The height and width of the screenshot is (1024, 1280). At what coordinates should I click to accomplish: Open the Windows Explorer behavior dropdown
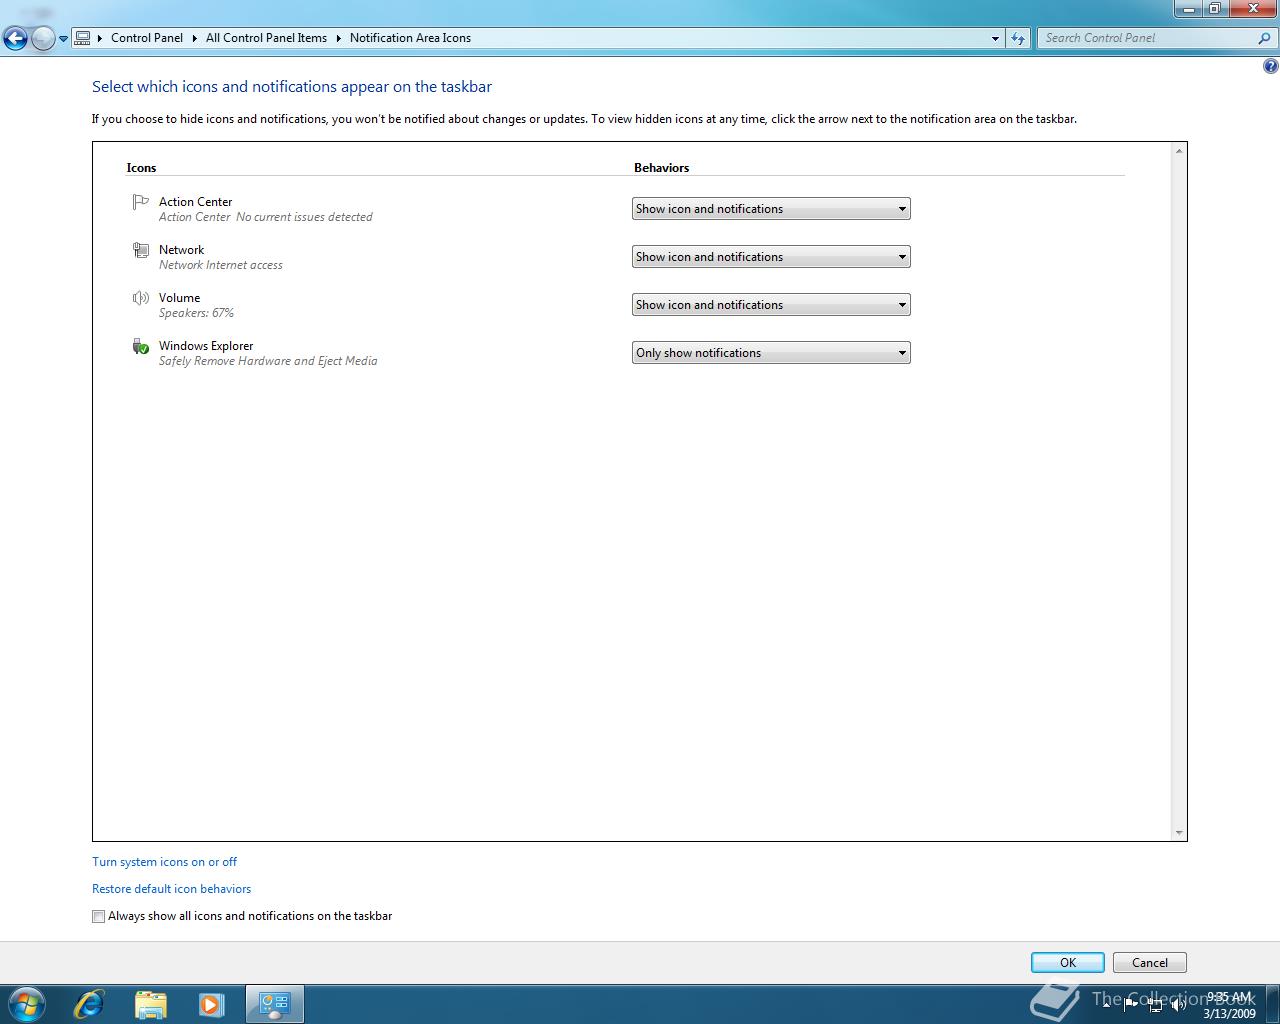point(771,353)
